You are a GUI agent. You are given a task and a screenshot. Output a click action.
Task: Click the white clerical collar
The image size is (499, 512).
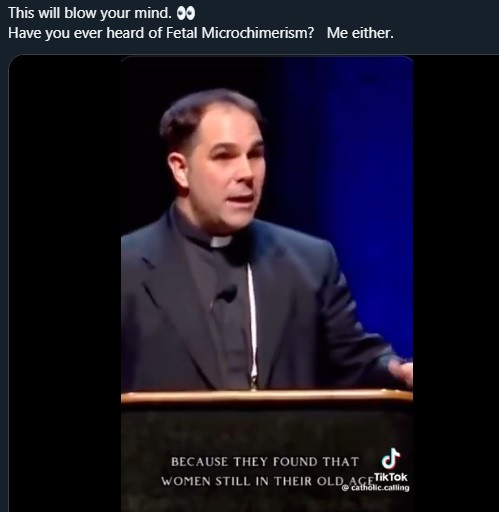point(220,241)
